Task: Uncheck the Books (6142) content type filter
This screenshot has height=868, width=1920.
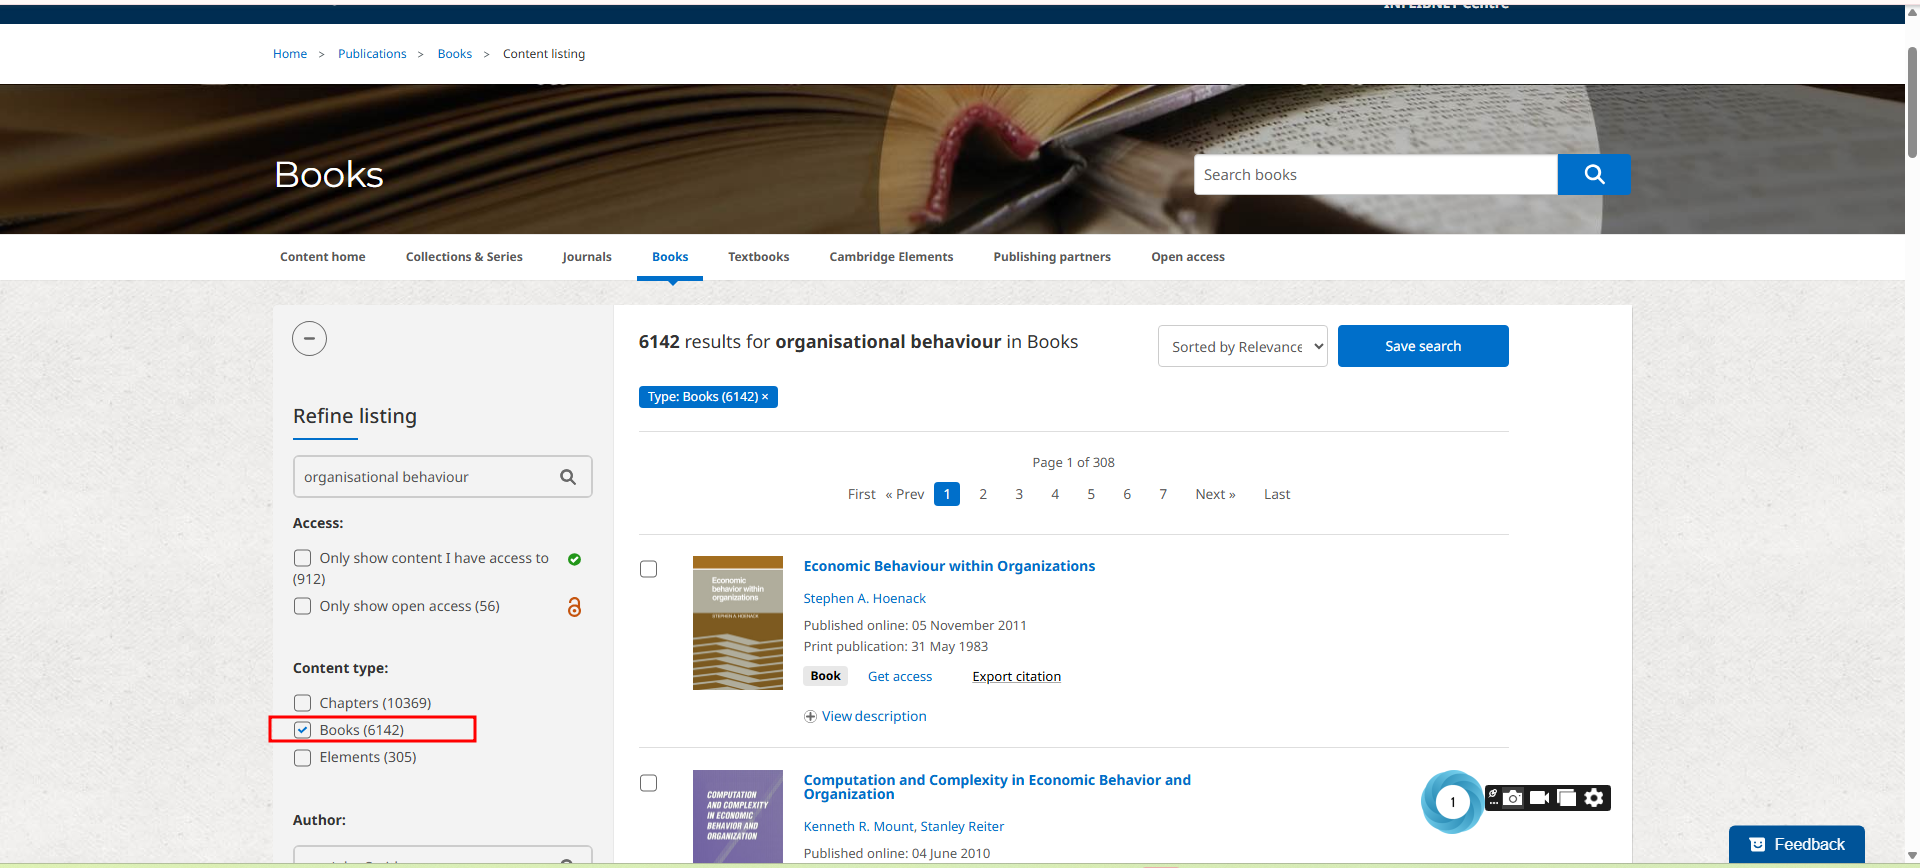Action: [x=303, y=730]
